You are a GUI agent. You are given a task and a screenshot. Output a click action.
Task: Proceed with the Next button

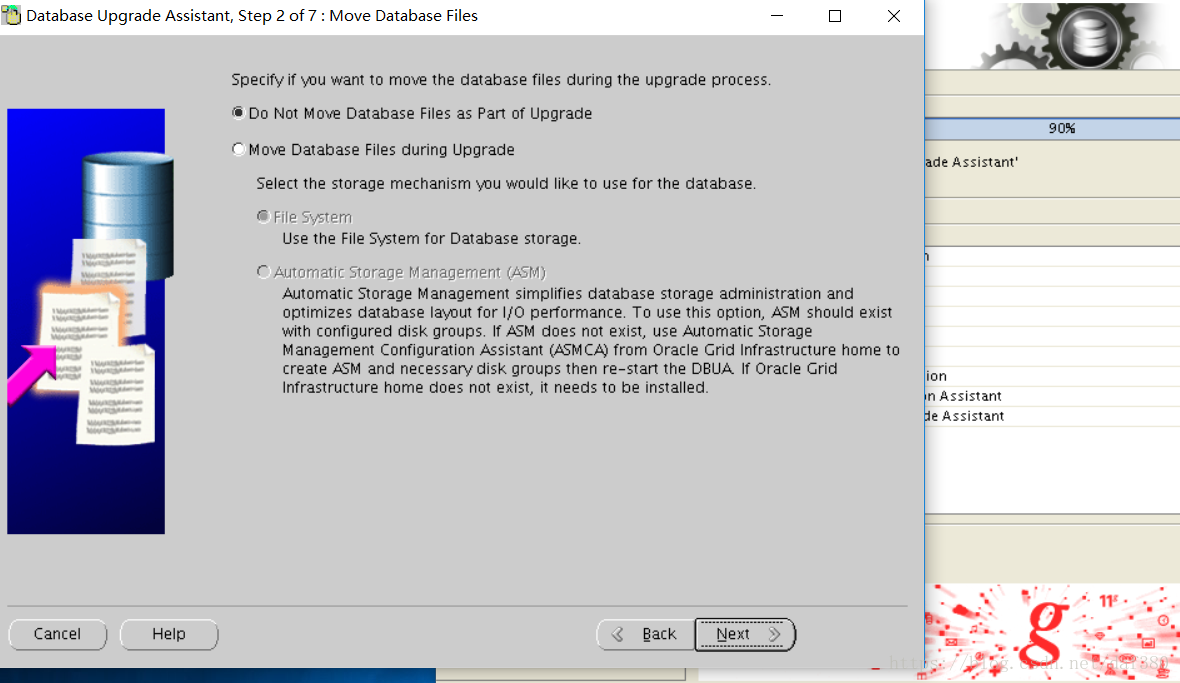point(744,634)
